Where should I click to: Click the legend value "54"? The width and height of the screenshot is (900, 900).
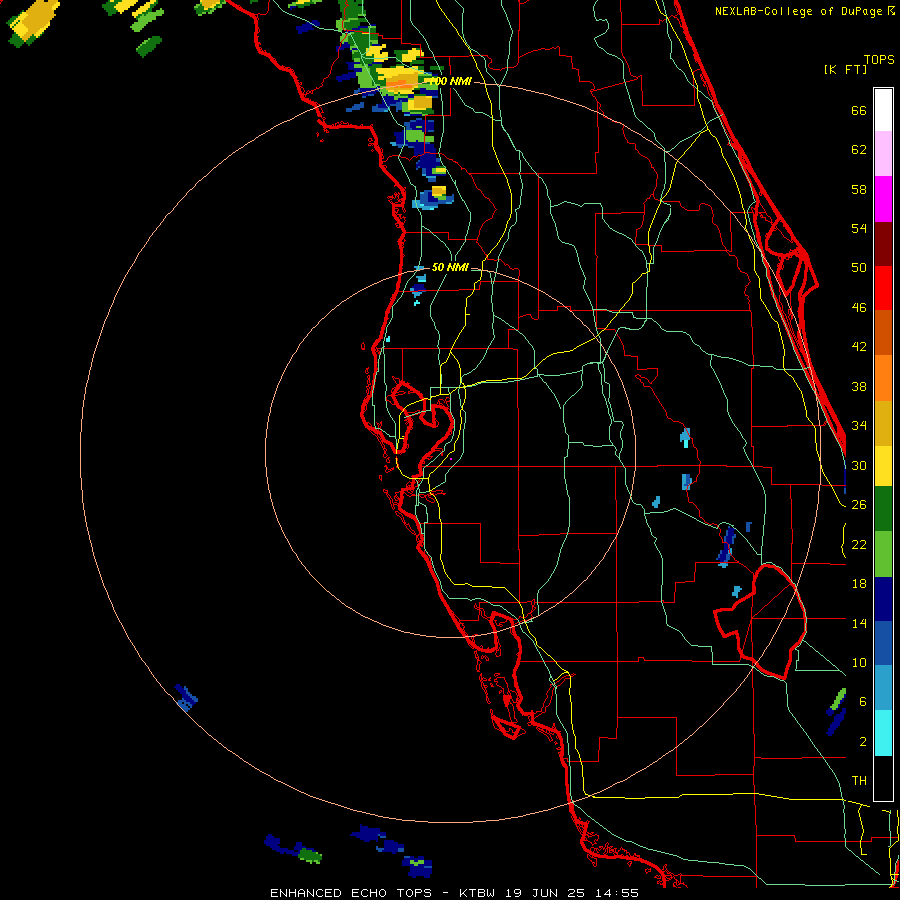click(859, 228)
